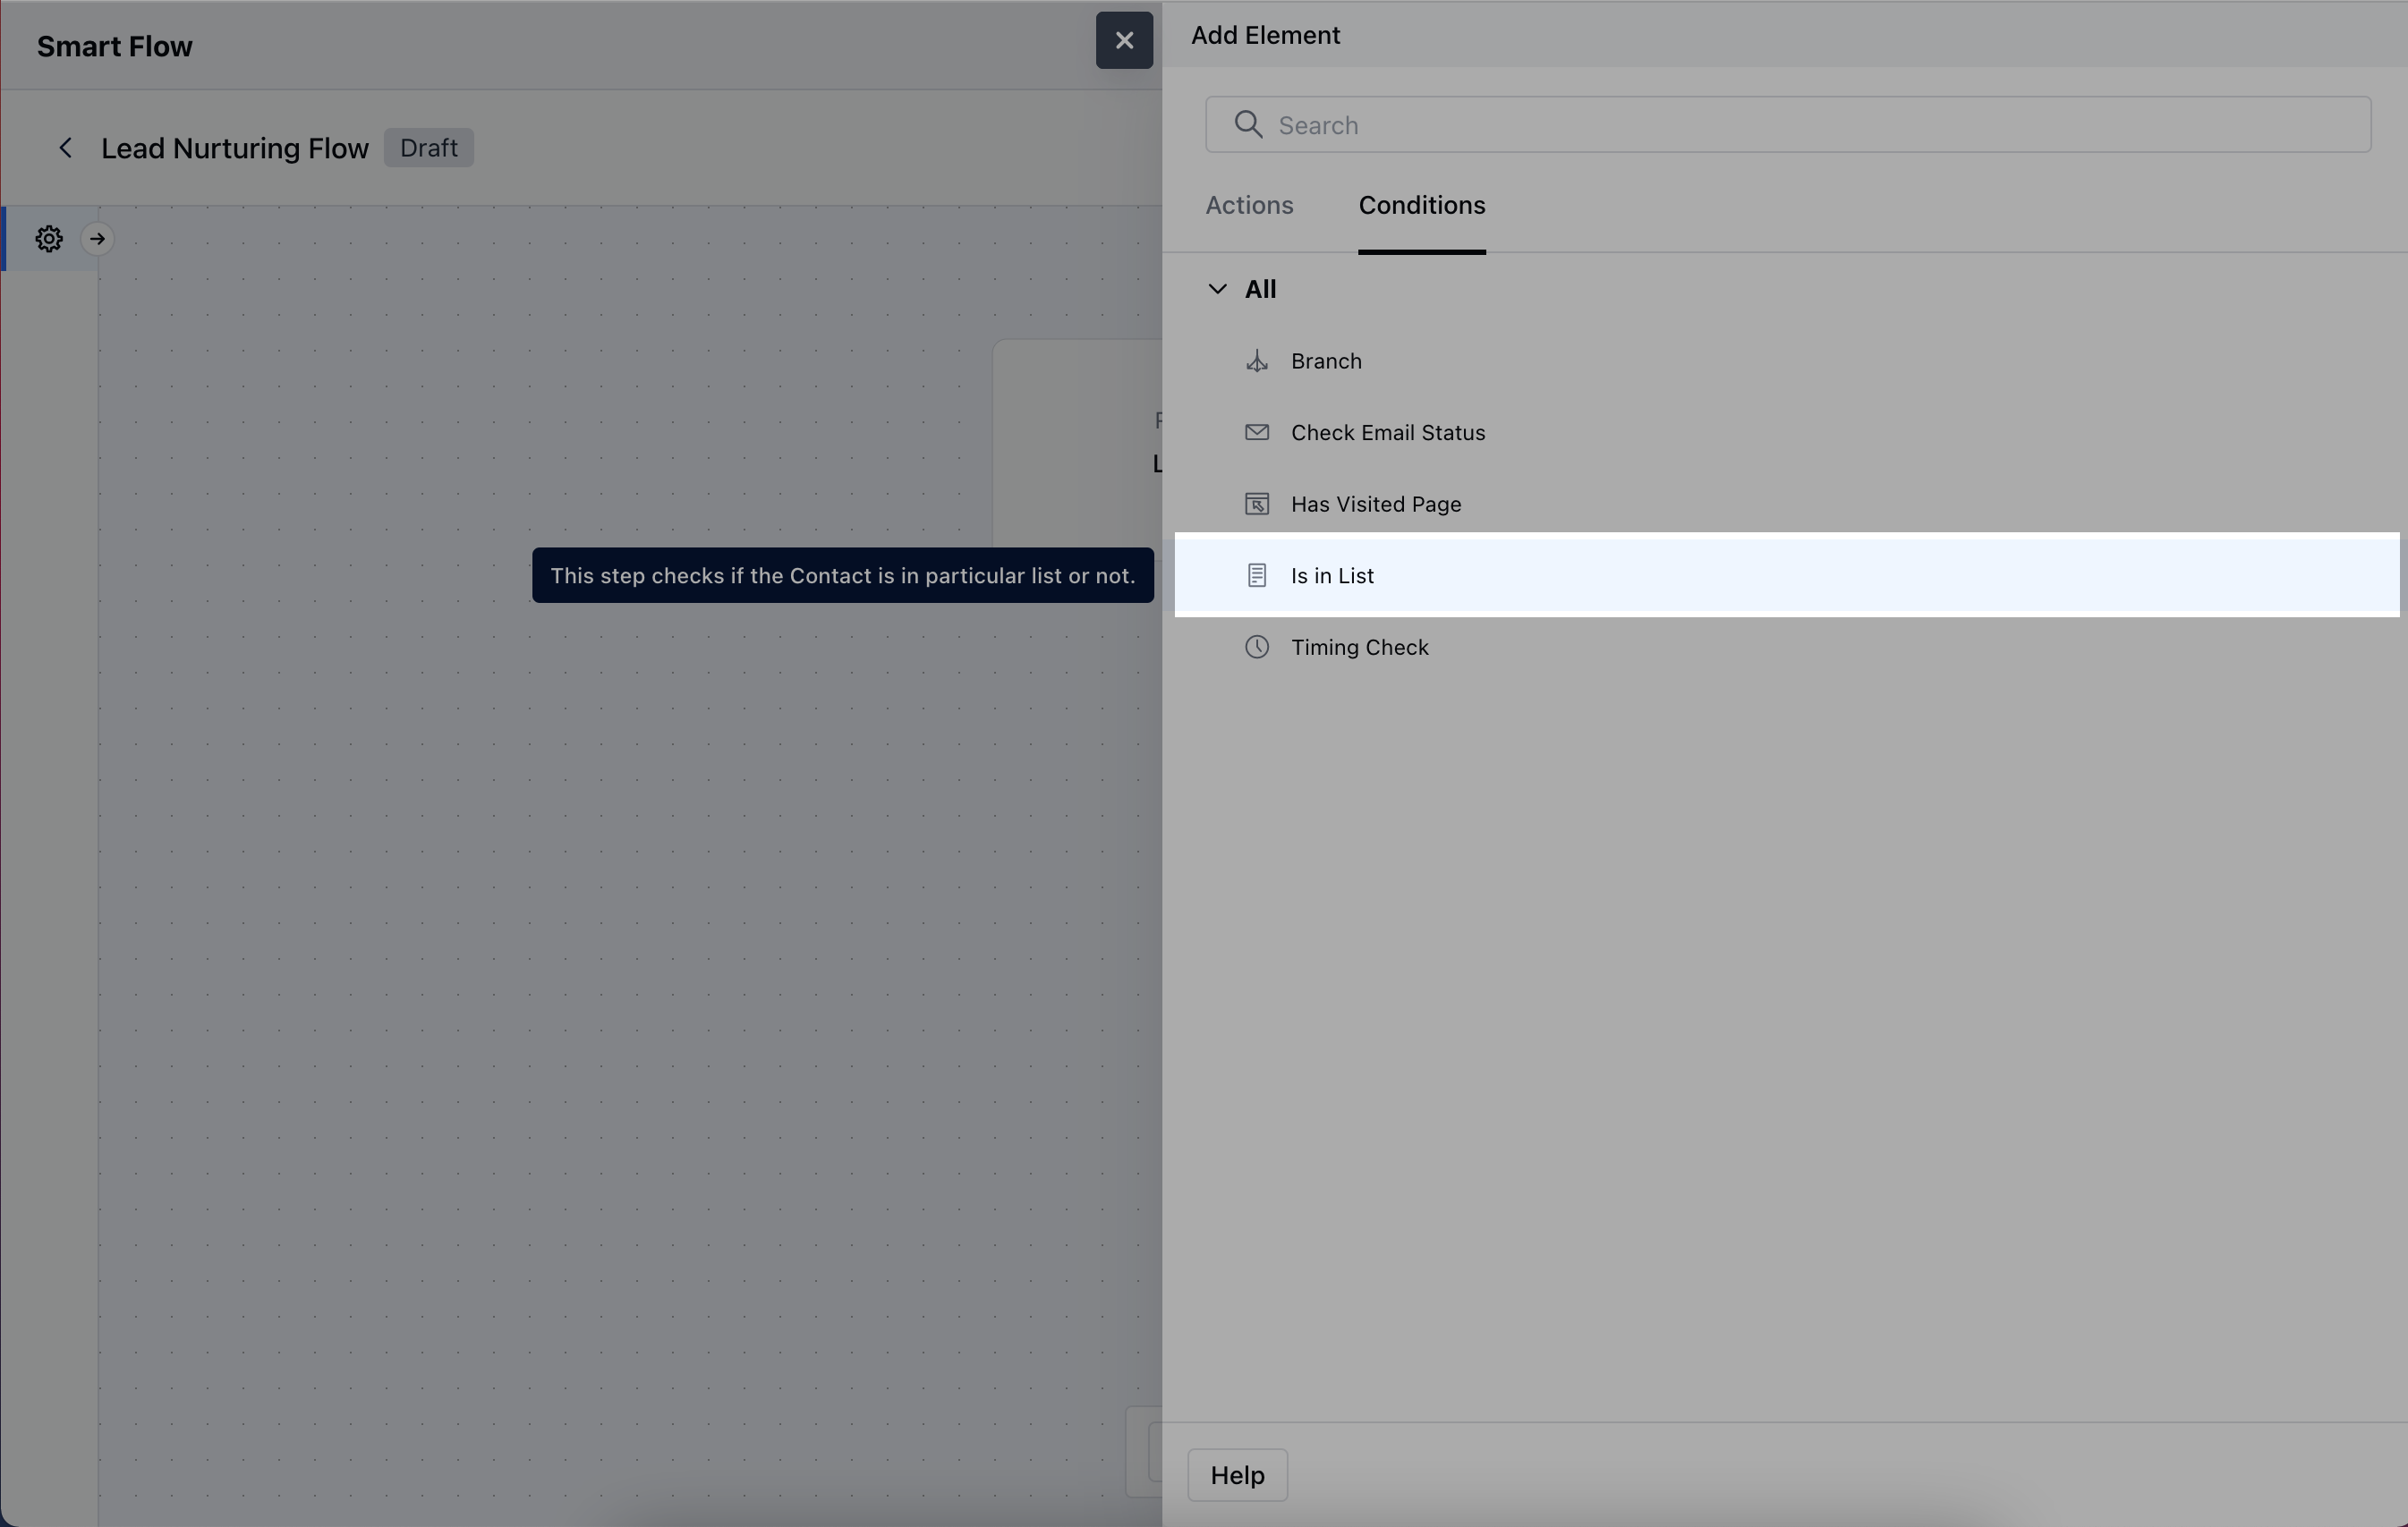Image resolution: width=2408 pixels, height=1527 pixels.
Task: Click the Check Email Status envelope icon
Action: (1257, 432)
